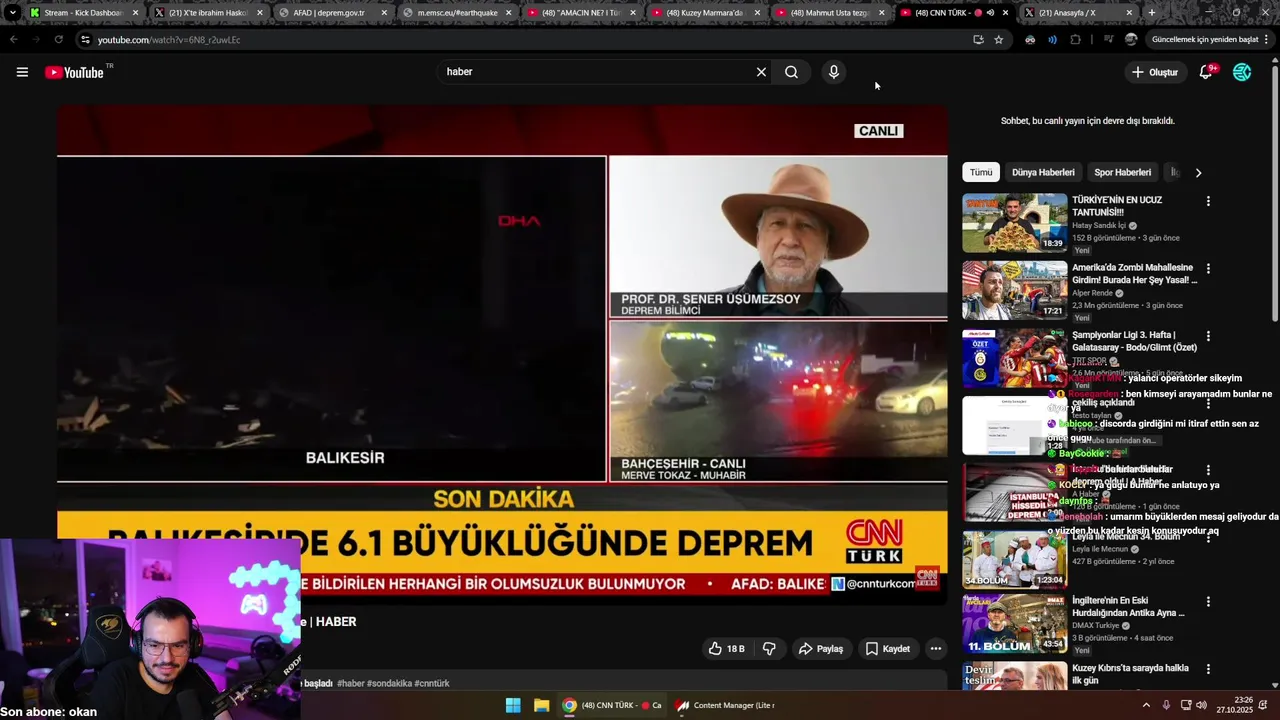The height and width of the screenshot is (720, 1280).
Task: Open the '11. BÖLÜM' DMAX thumbnail
Action: tap(1014, 625)
